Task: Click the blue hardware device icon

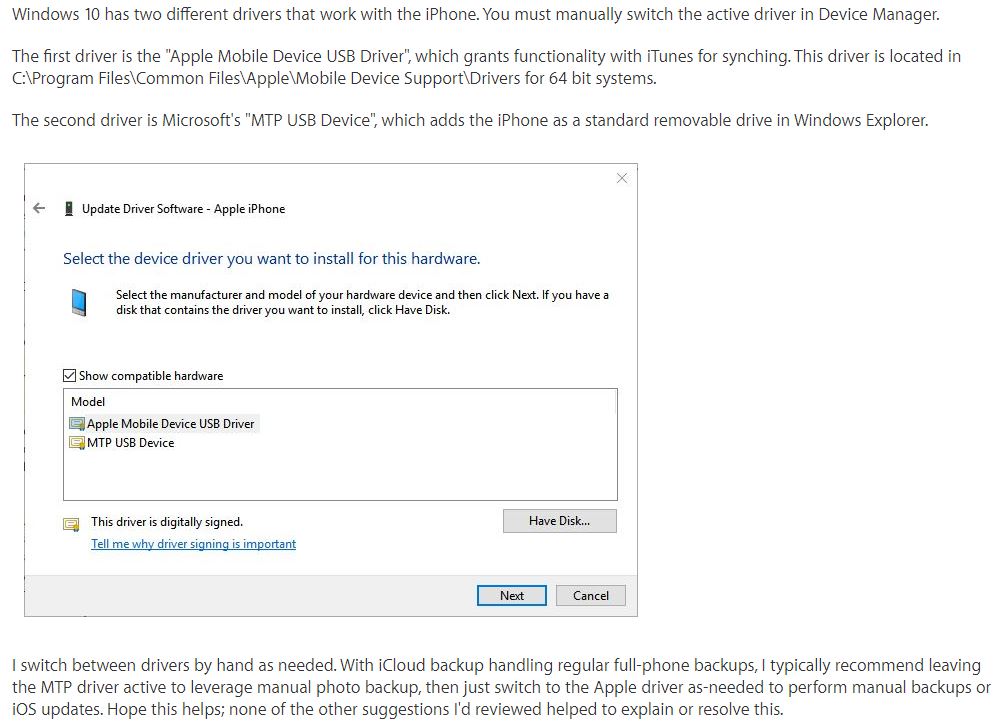Action: (x=79, y=302)
